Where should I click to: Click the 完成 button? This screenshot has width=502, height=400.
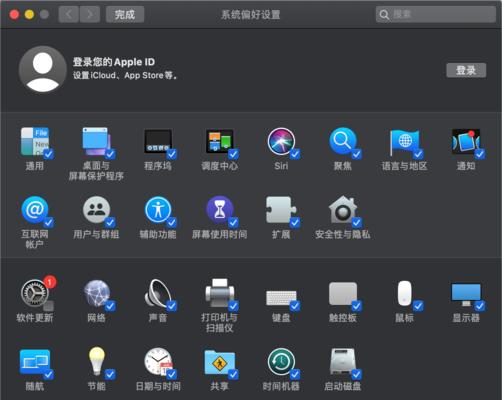click(125, 15)
